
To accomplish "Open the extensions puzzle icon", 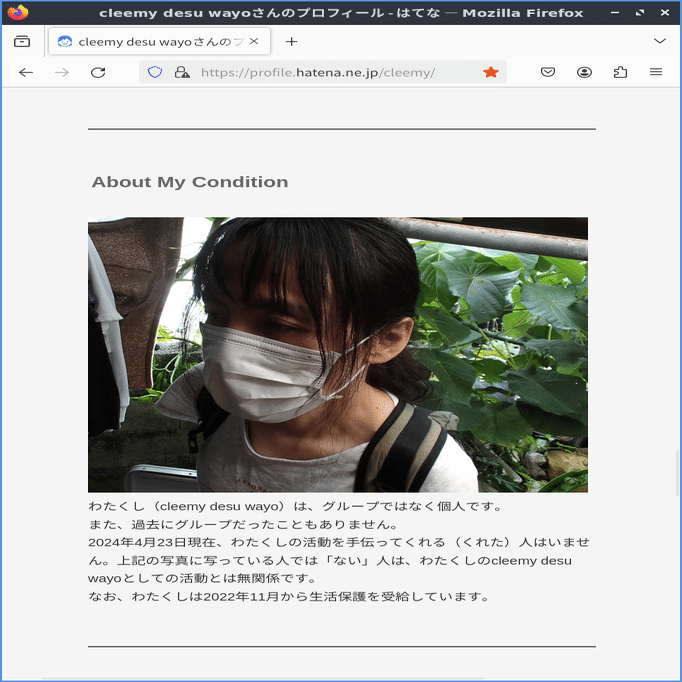I will click(x=620, y=72).
